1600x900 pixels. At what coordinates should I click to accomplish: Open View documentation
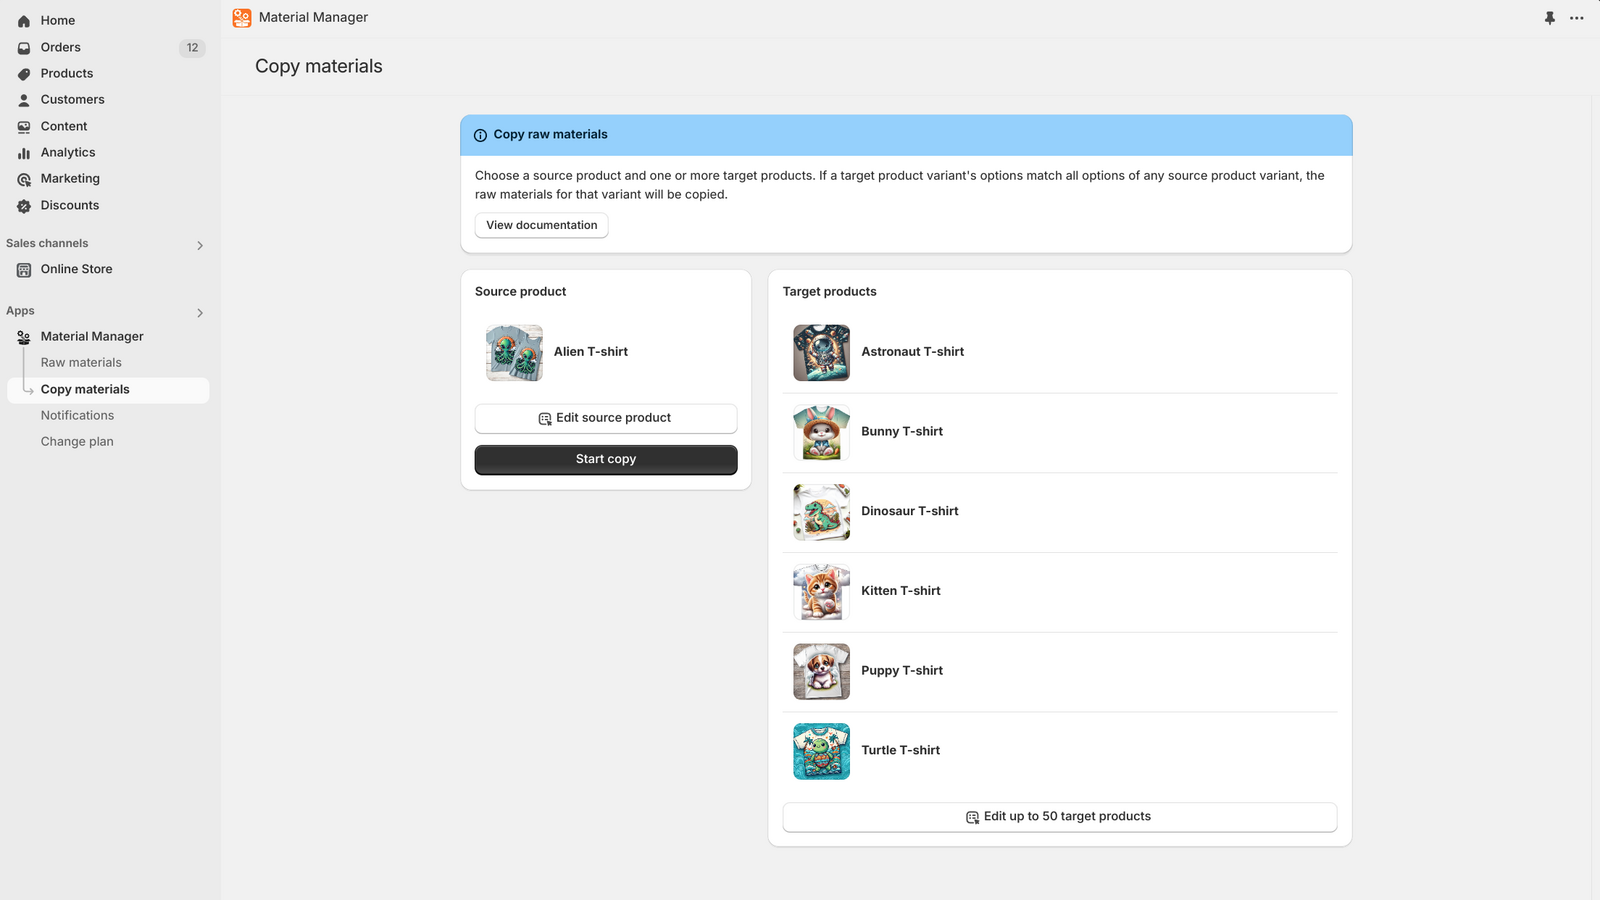pyautogui.click(x=541, y=225)
